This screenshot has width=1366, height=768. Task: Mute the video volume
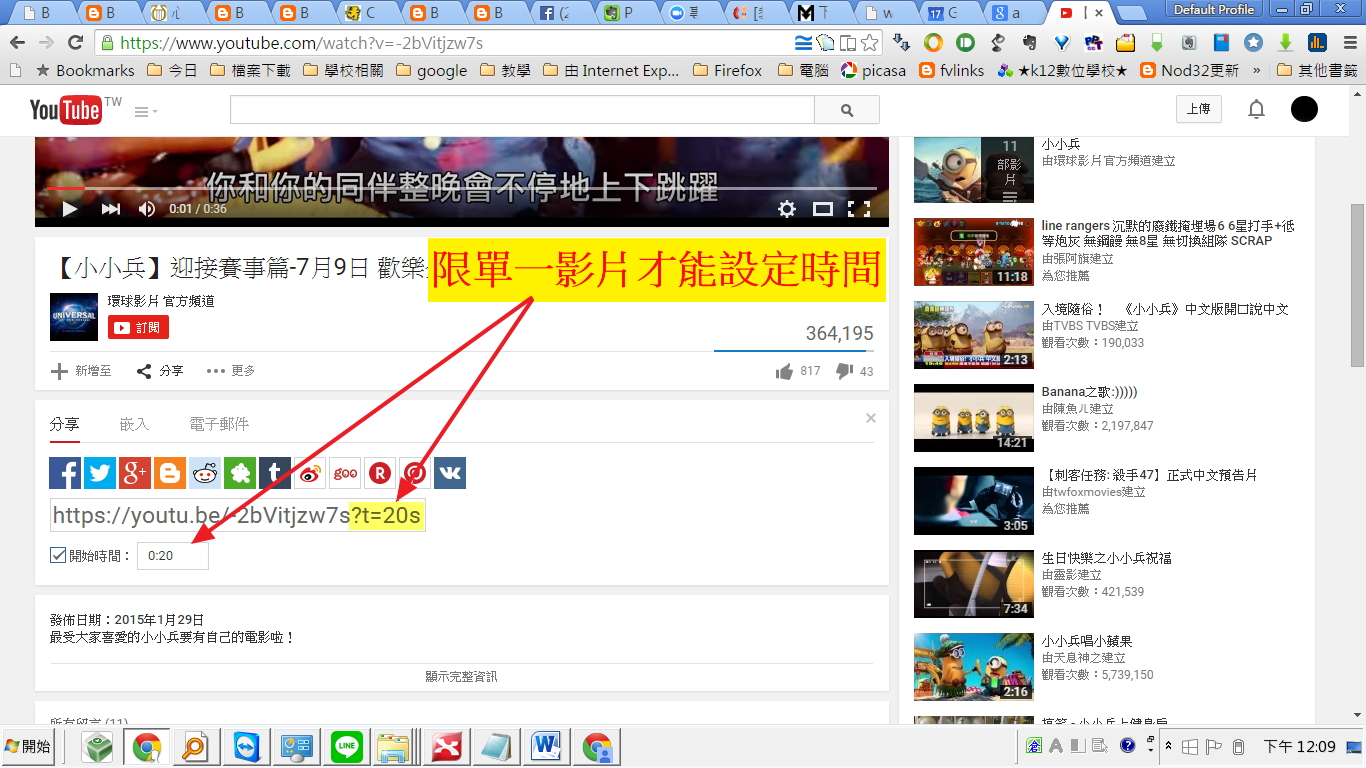click(147, 209)
